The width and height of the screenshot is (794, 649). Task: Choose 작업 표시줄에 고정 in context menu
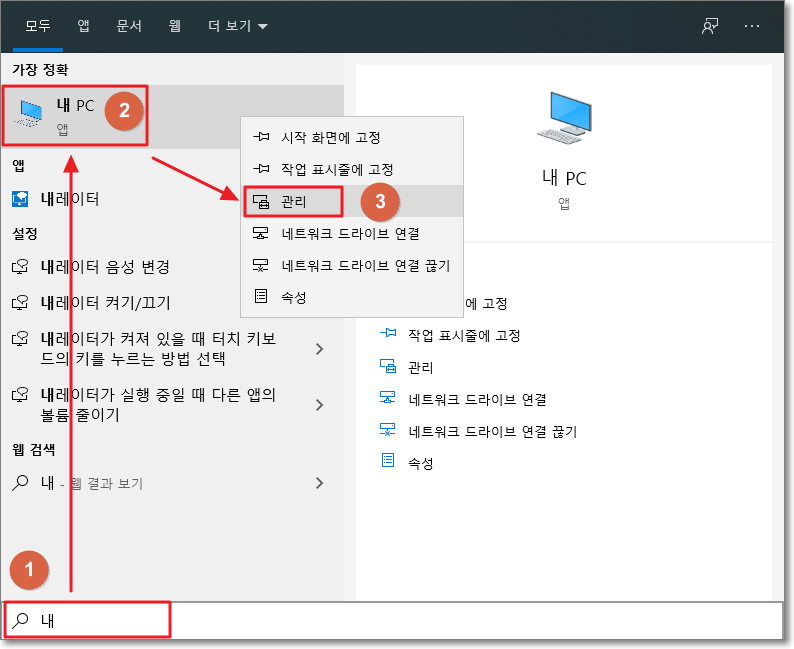pos(351,170)
